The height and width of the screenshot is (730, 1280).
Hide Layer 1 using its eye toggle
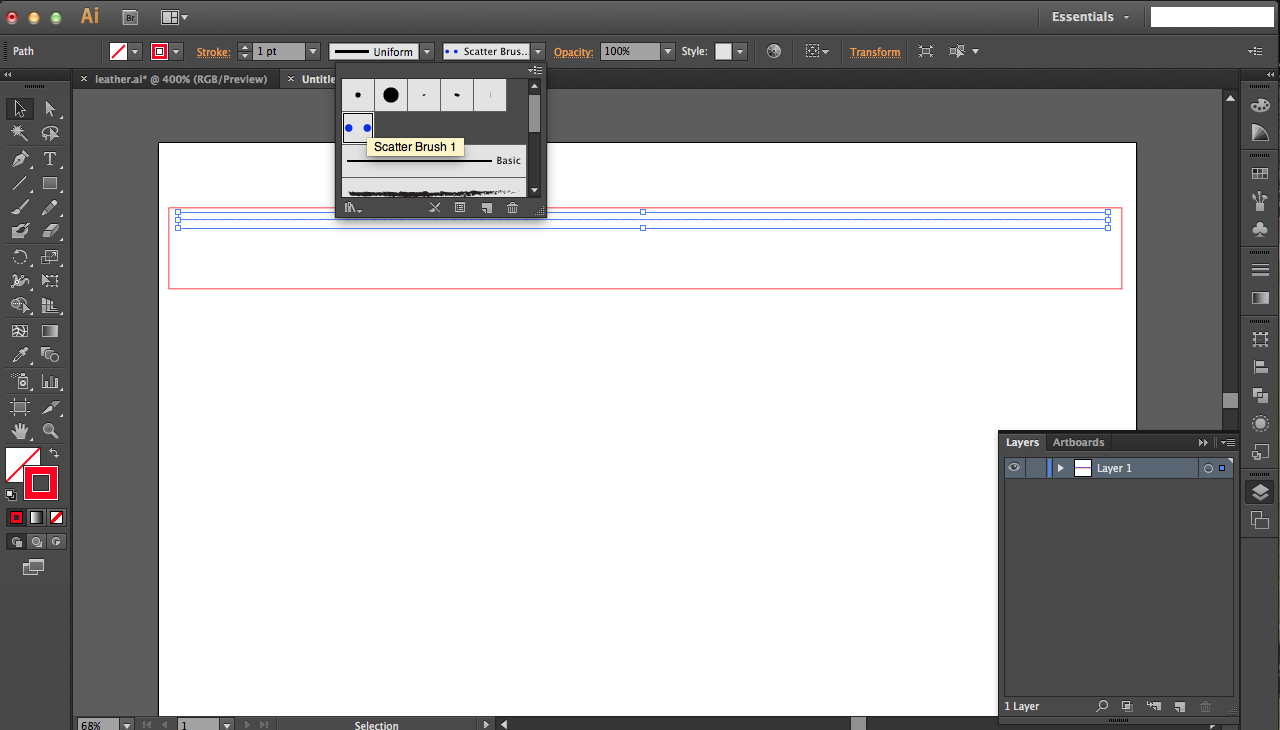pos(1014,467)
